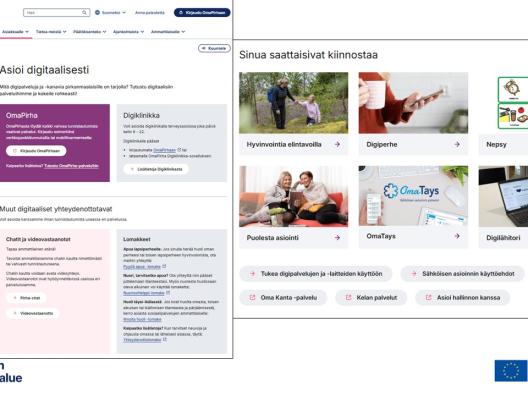This screenshot has height=396, width=528.
Task: Open the Suomeksi language dropdown
Action: (x=110, y=12)
